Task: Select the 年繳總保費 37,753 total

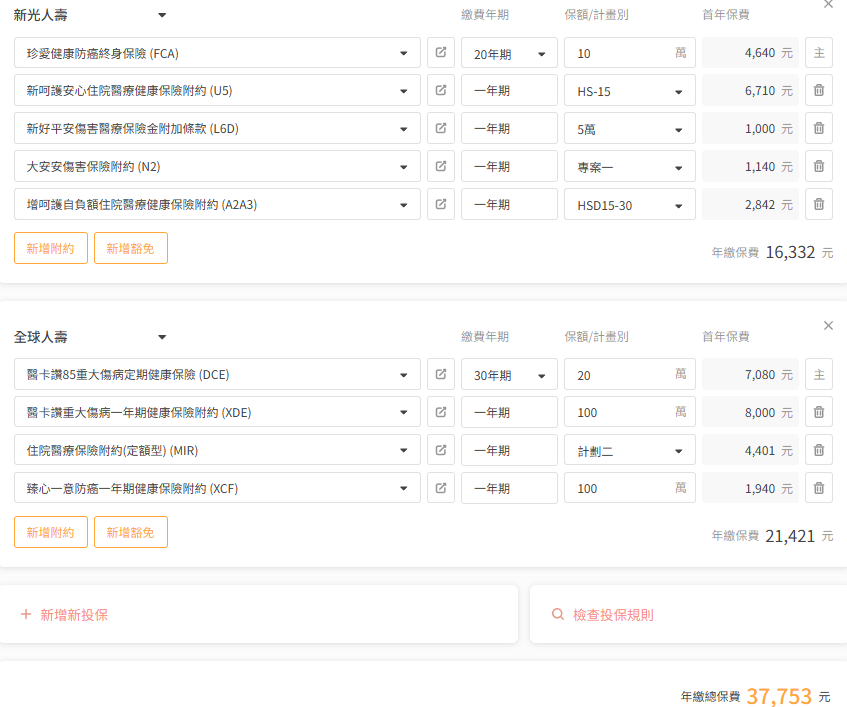Action: pos(779,696)
